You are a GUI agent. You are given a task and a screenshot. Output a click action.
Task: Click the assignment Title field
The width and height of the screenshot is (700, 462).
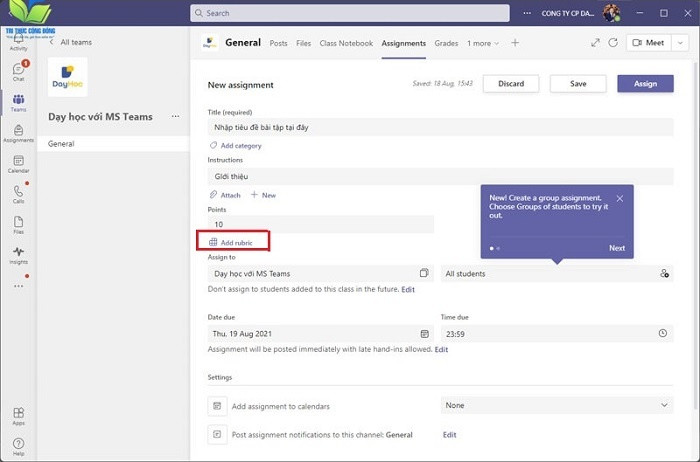[x=440, y=127]
